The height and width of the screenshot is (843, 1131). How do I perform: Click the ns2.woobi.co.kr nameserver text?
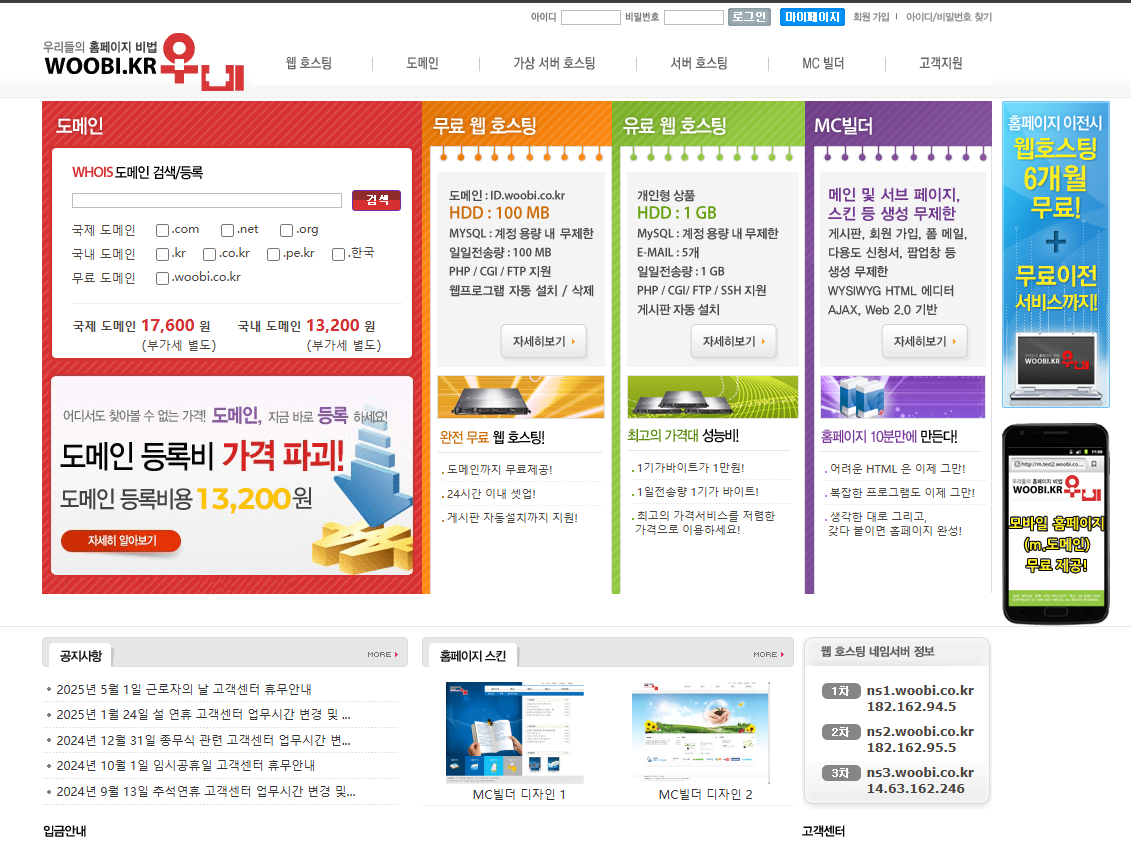click(x=920, y=732)
